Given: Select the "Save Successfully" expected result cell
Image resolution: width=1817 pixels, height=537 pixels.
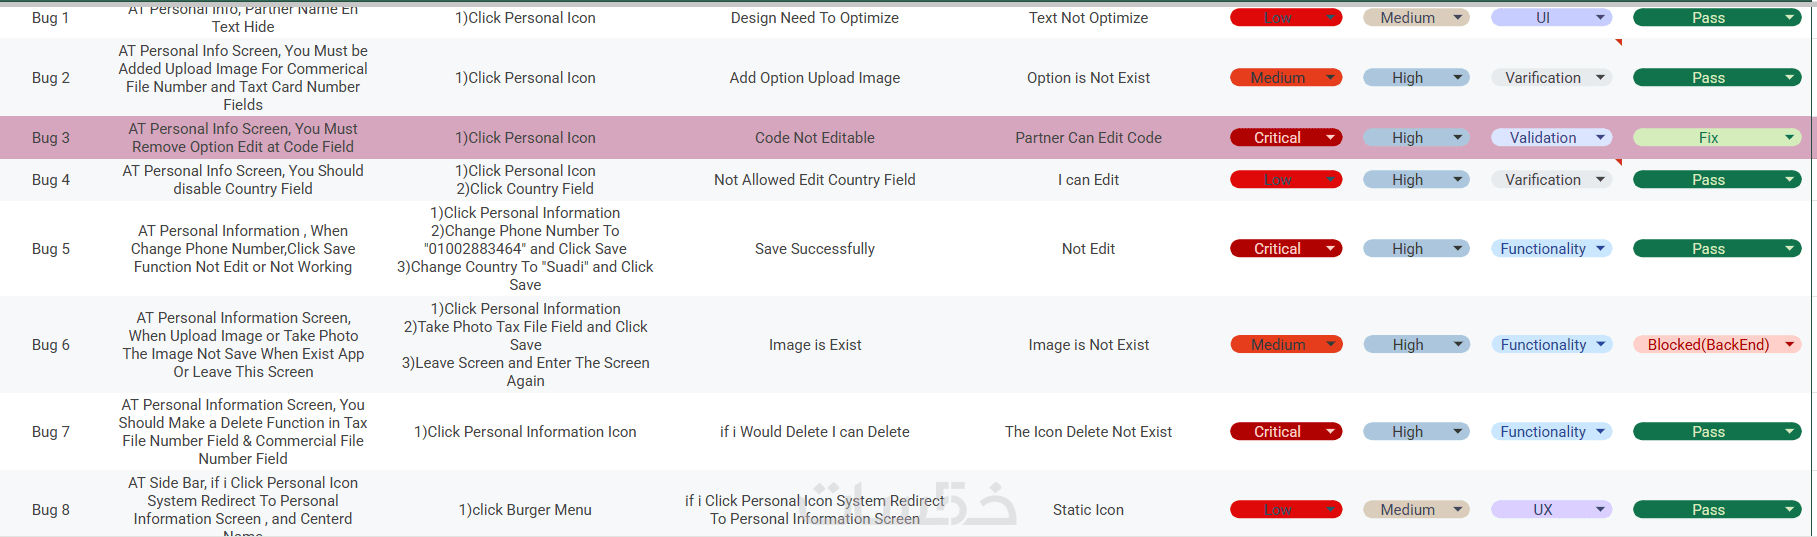Looking at the screenshot, I should click(x=814, y=249).
